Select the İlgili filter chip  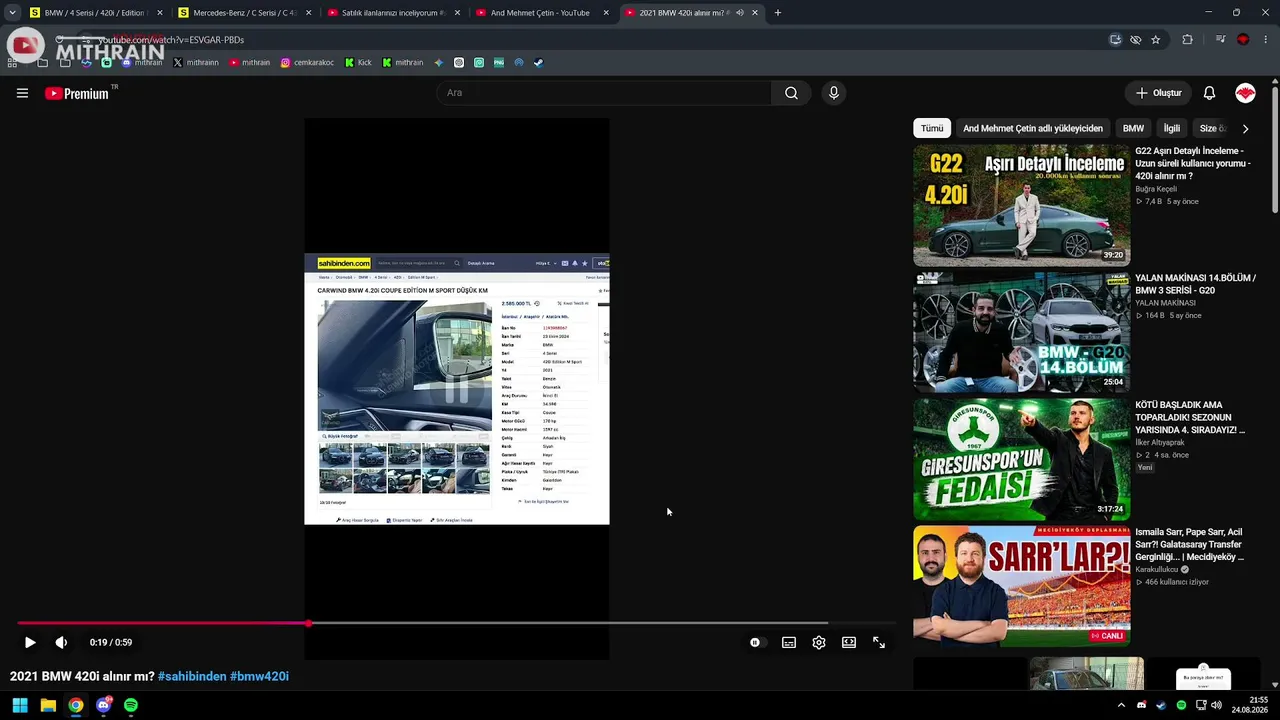pos(1172,128)
